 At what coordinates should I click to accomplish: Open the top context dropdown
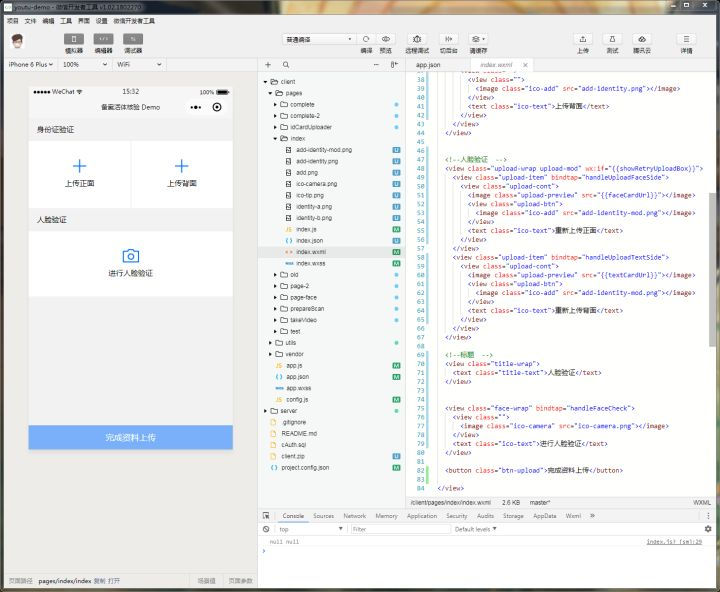tap(311, 529)
